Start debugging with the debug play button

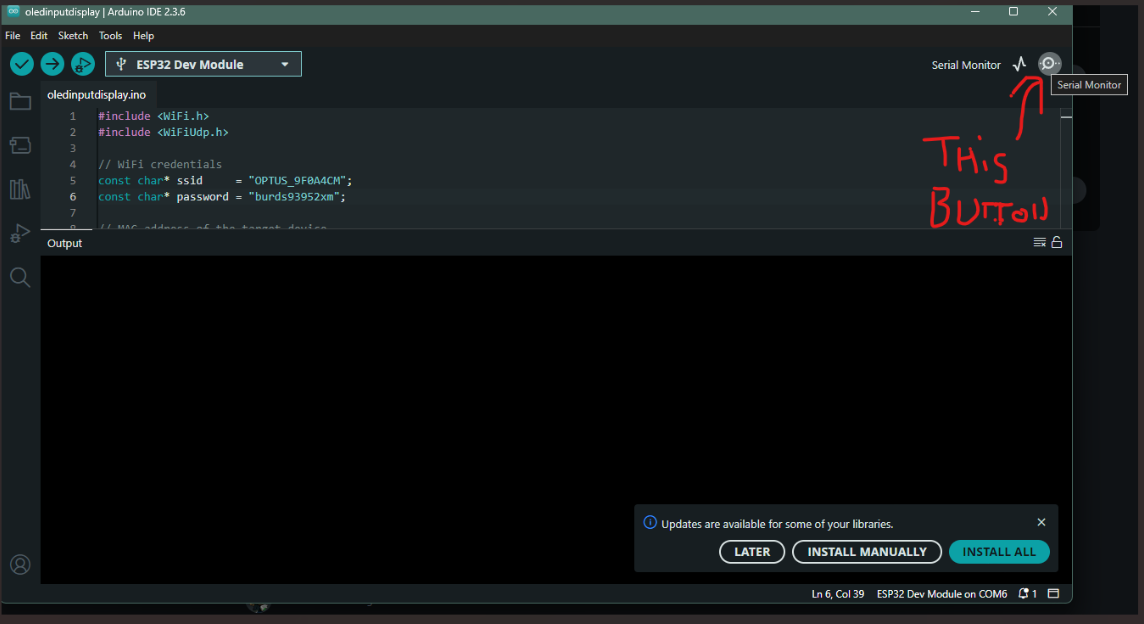click(x=82, y=64)
